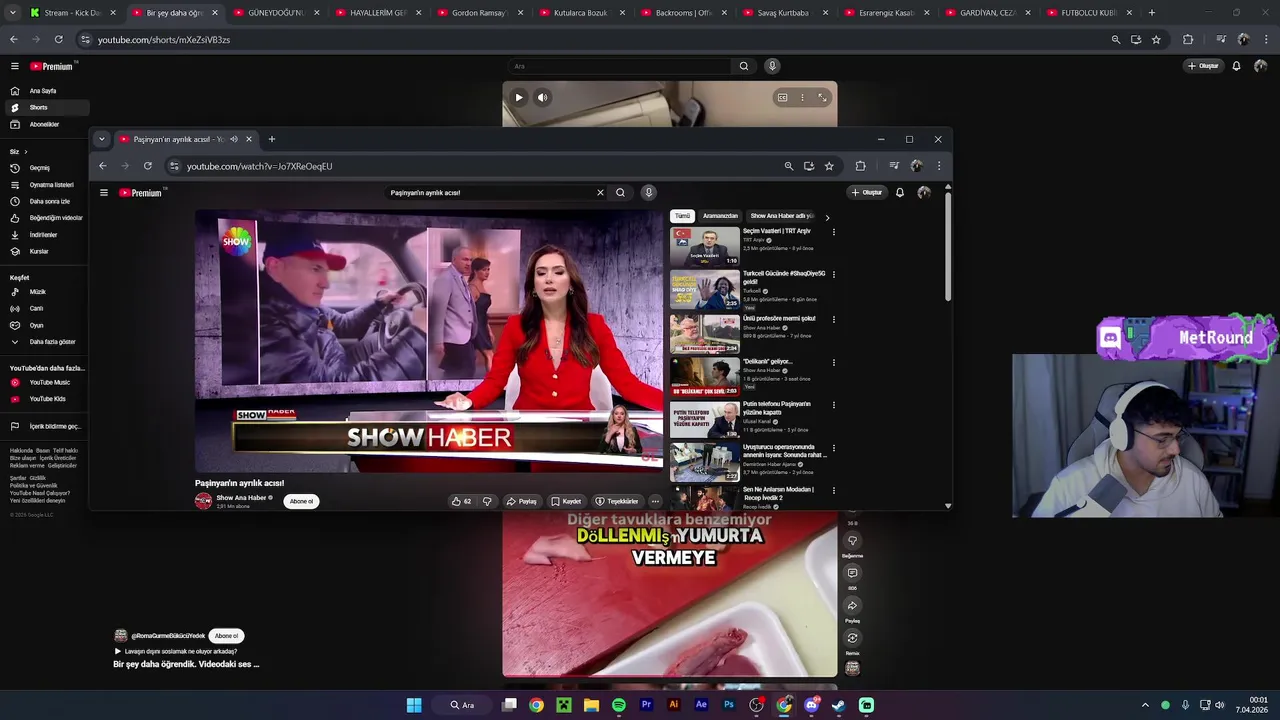Select the Show Ana Haber adlı filter chip
This screenshot has height=720, width=1280.
coord(782,216)
